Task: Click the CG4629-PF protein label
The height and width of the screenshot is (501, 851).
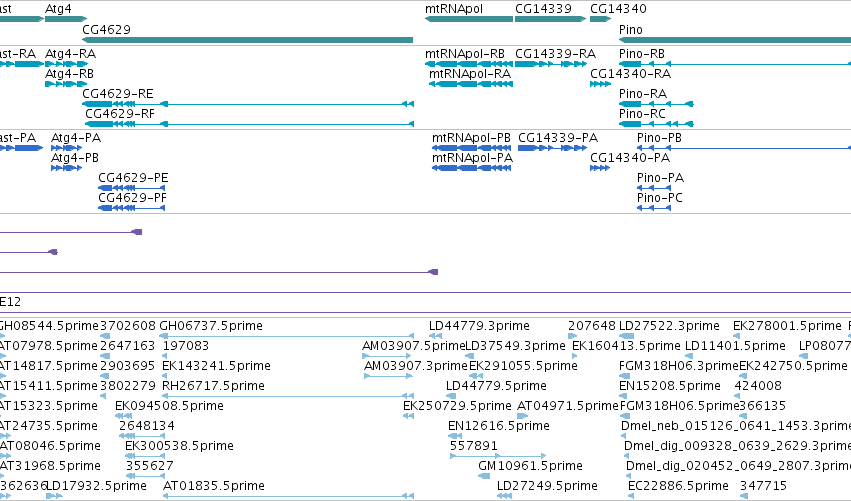Action: click(x=132, y=198)
